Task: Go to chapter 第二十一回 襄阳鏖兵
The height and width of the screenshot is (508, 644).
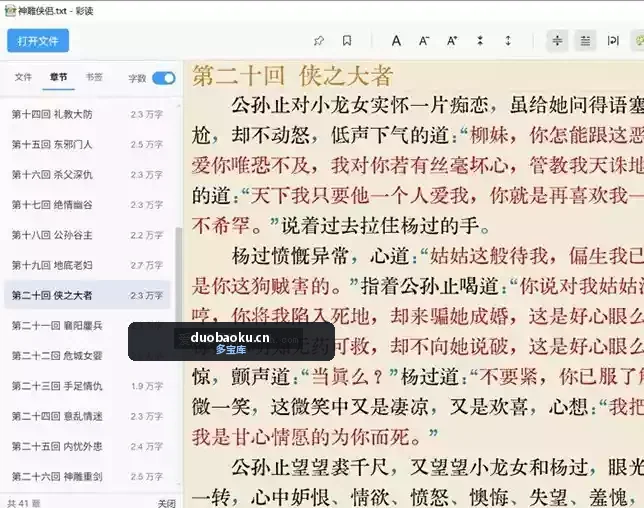Action: (87, 326)
